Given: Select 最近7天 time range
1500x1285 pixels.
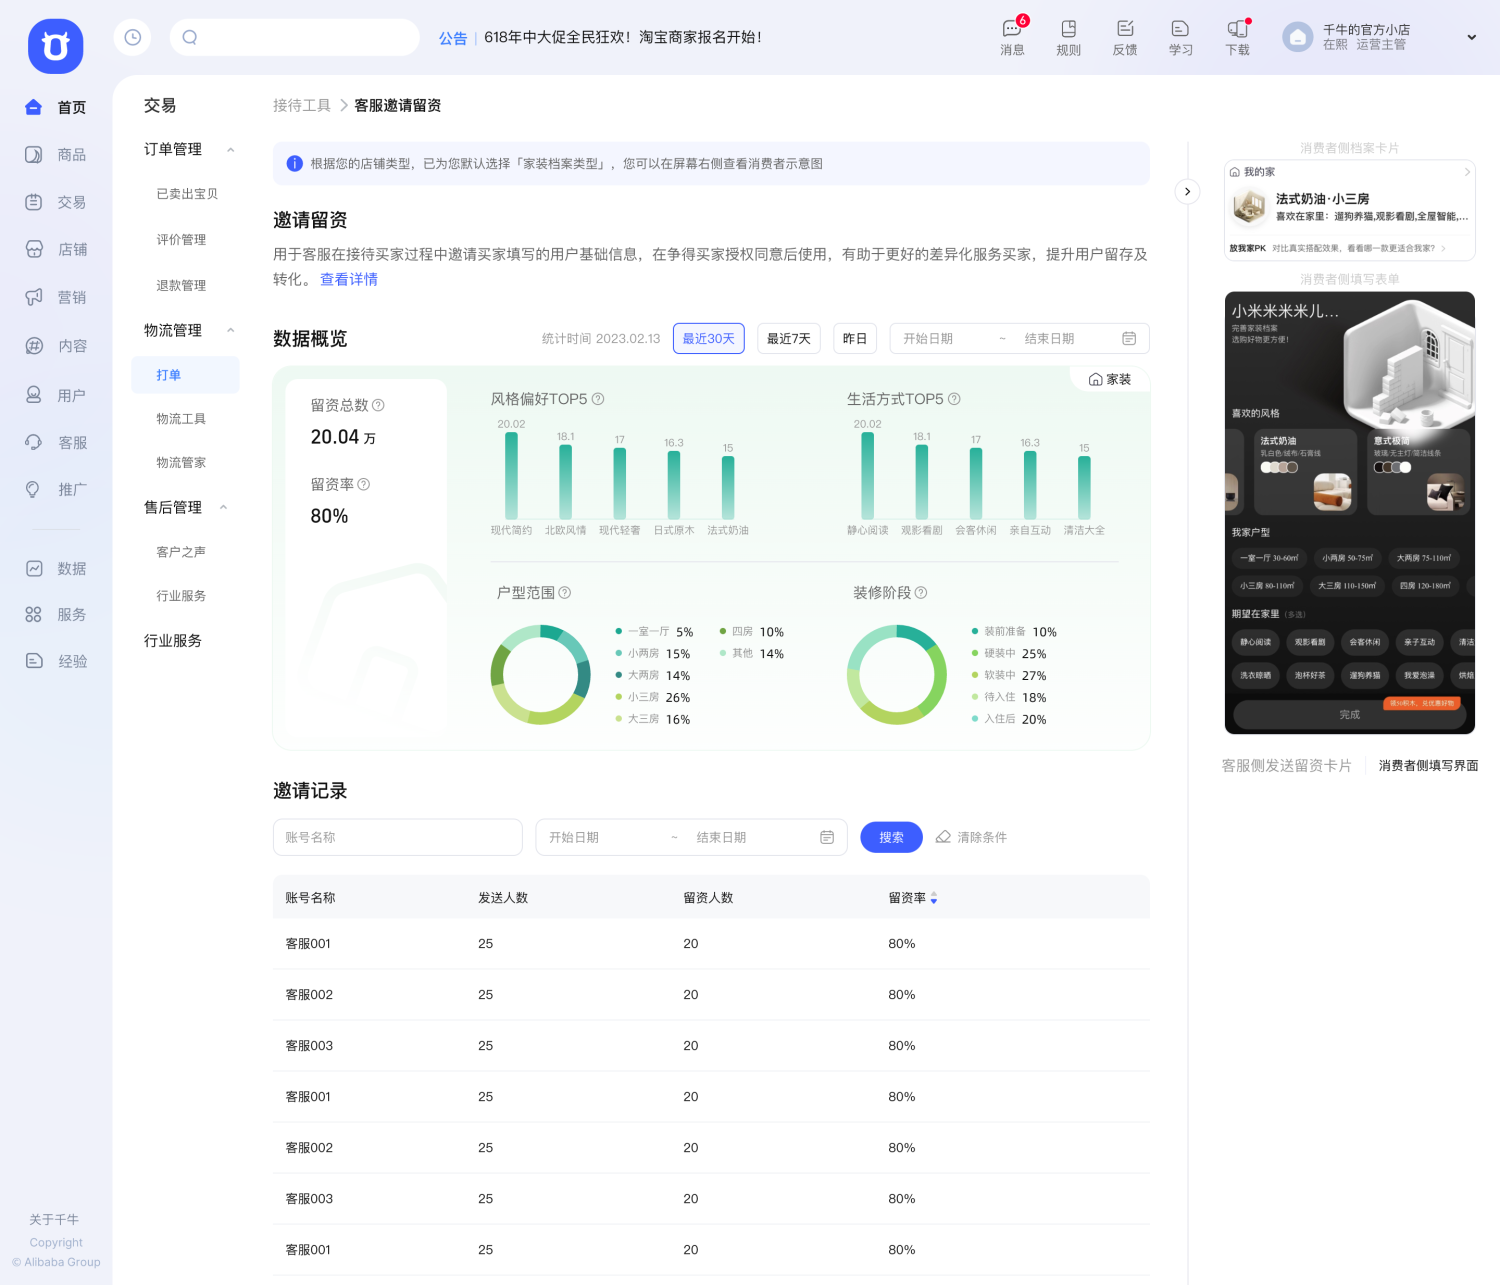Looking at the screenshot, I should pyautogui.click(x=789, y=339).
